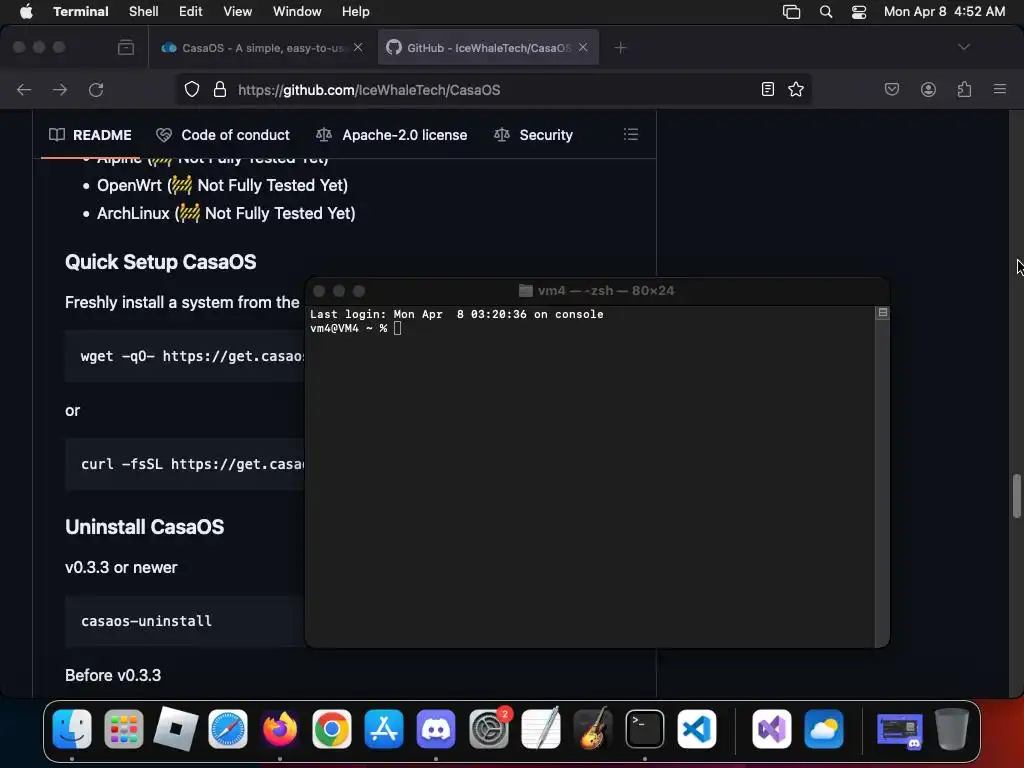Open the Help menu
The image size is (1024, 768).
[355, 11]
